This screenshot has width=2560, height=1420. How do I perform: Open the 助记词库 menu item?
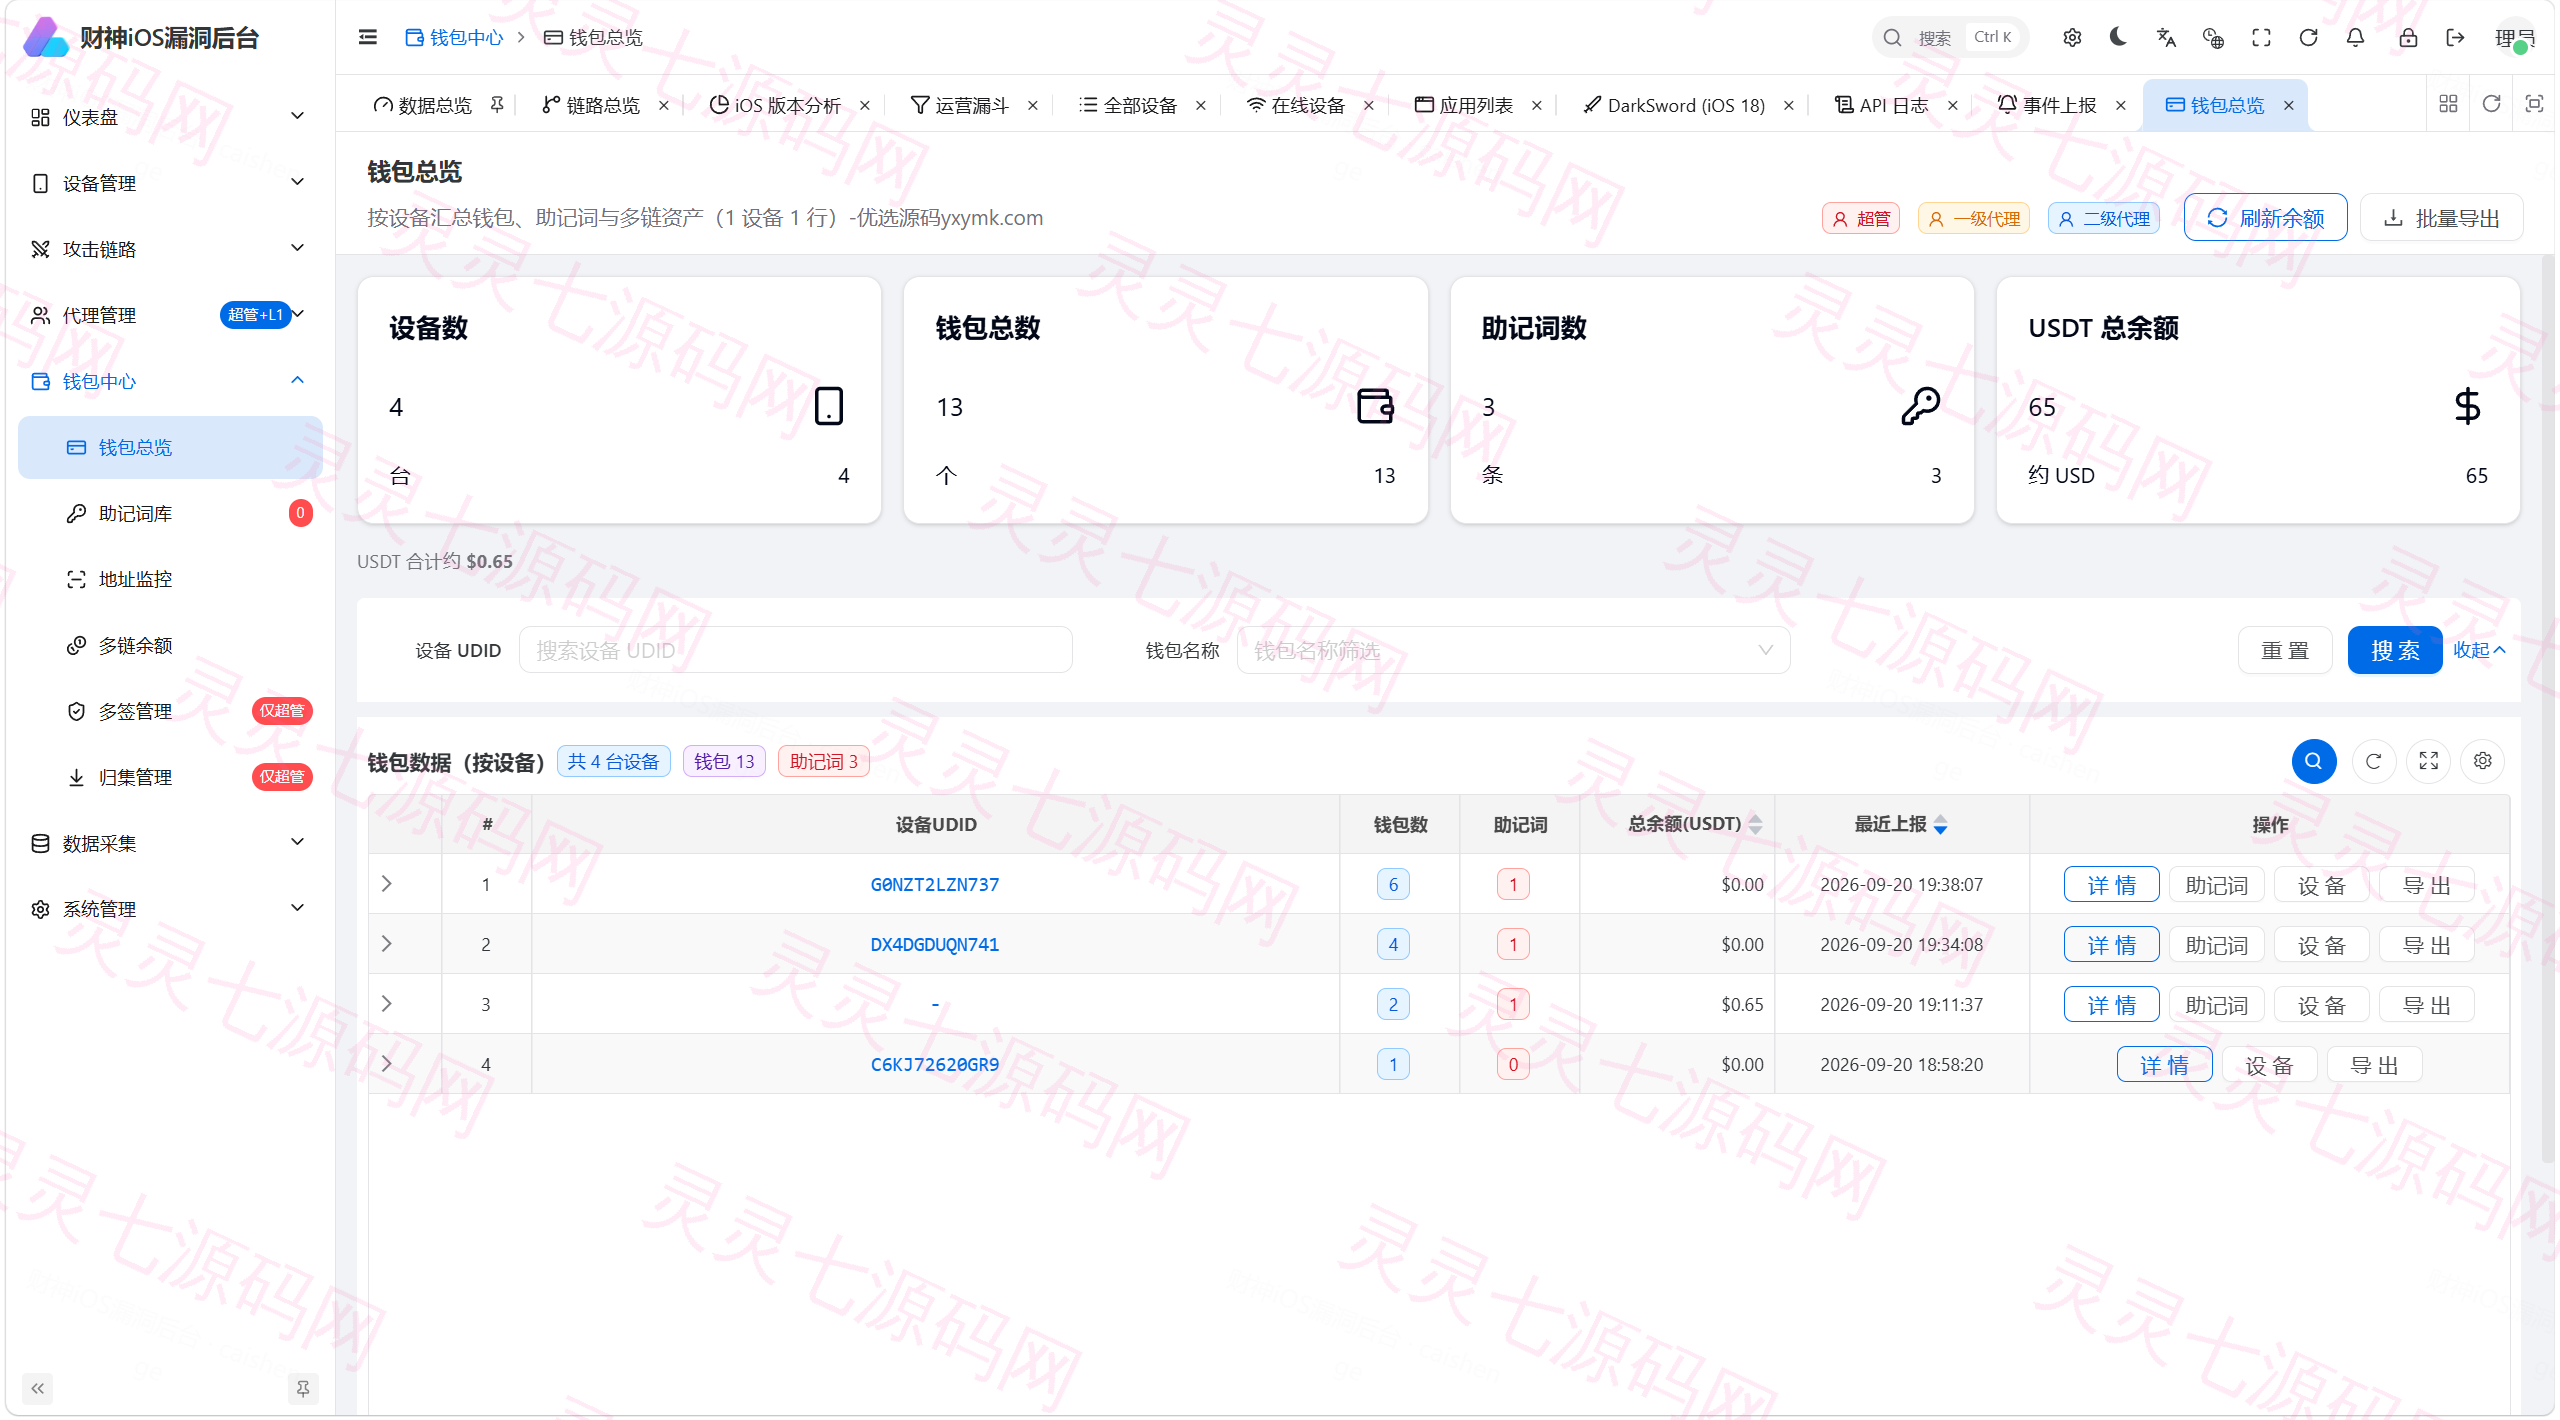point(170,513)
